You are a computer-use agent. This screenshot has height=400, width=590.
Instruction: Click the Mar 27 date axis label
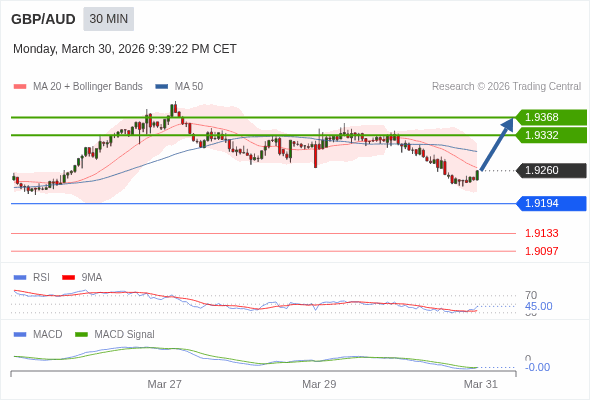[x=164, y=384]
